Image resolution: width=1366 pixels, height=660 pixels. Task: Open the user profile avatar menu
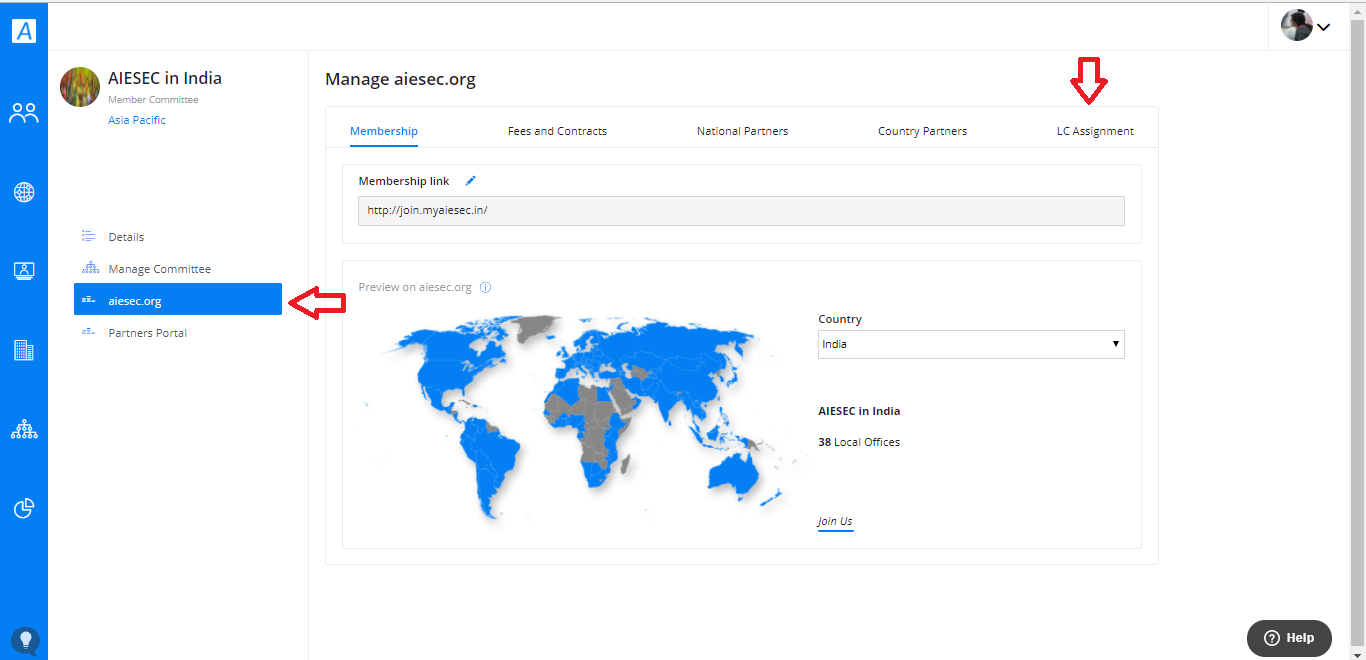click(x=1306, y=26)
